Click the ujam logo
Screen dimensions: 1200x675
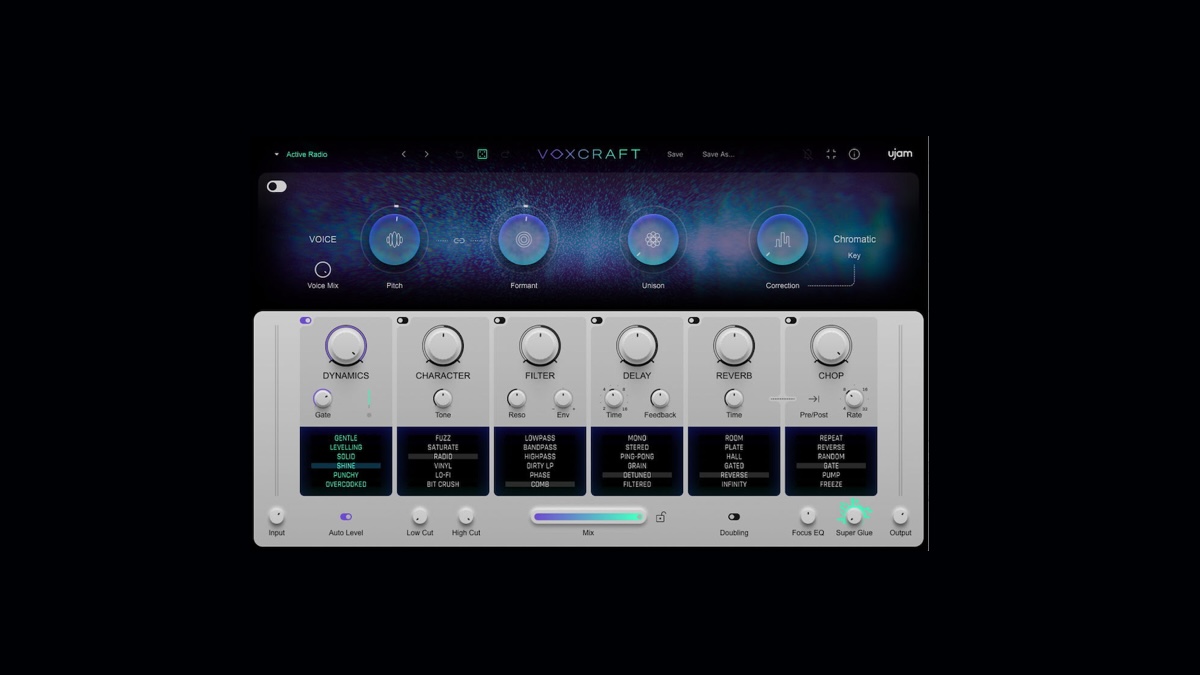pos(900,153)
